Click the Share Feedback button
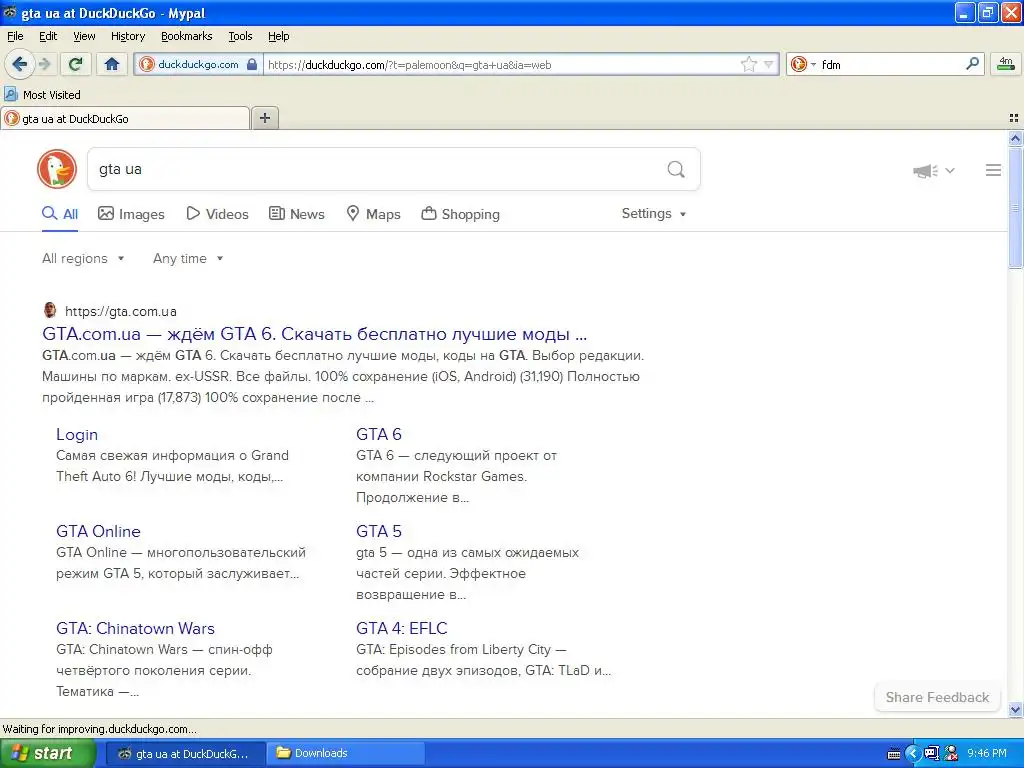The height and width of the screenshot is (768, 1024). click(937, 697)
